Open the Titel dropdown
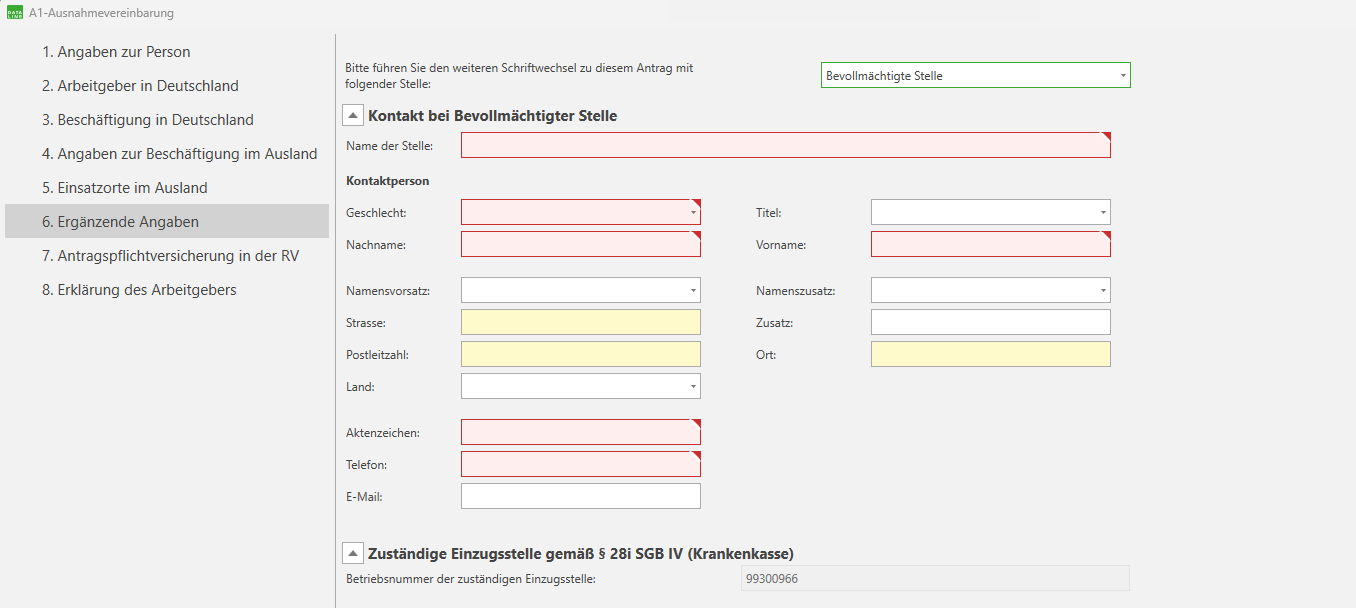This screenshot has height=608, width=1356. 990,212
